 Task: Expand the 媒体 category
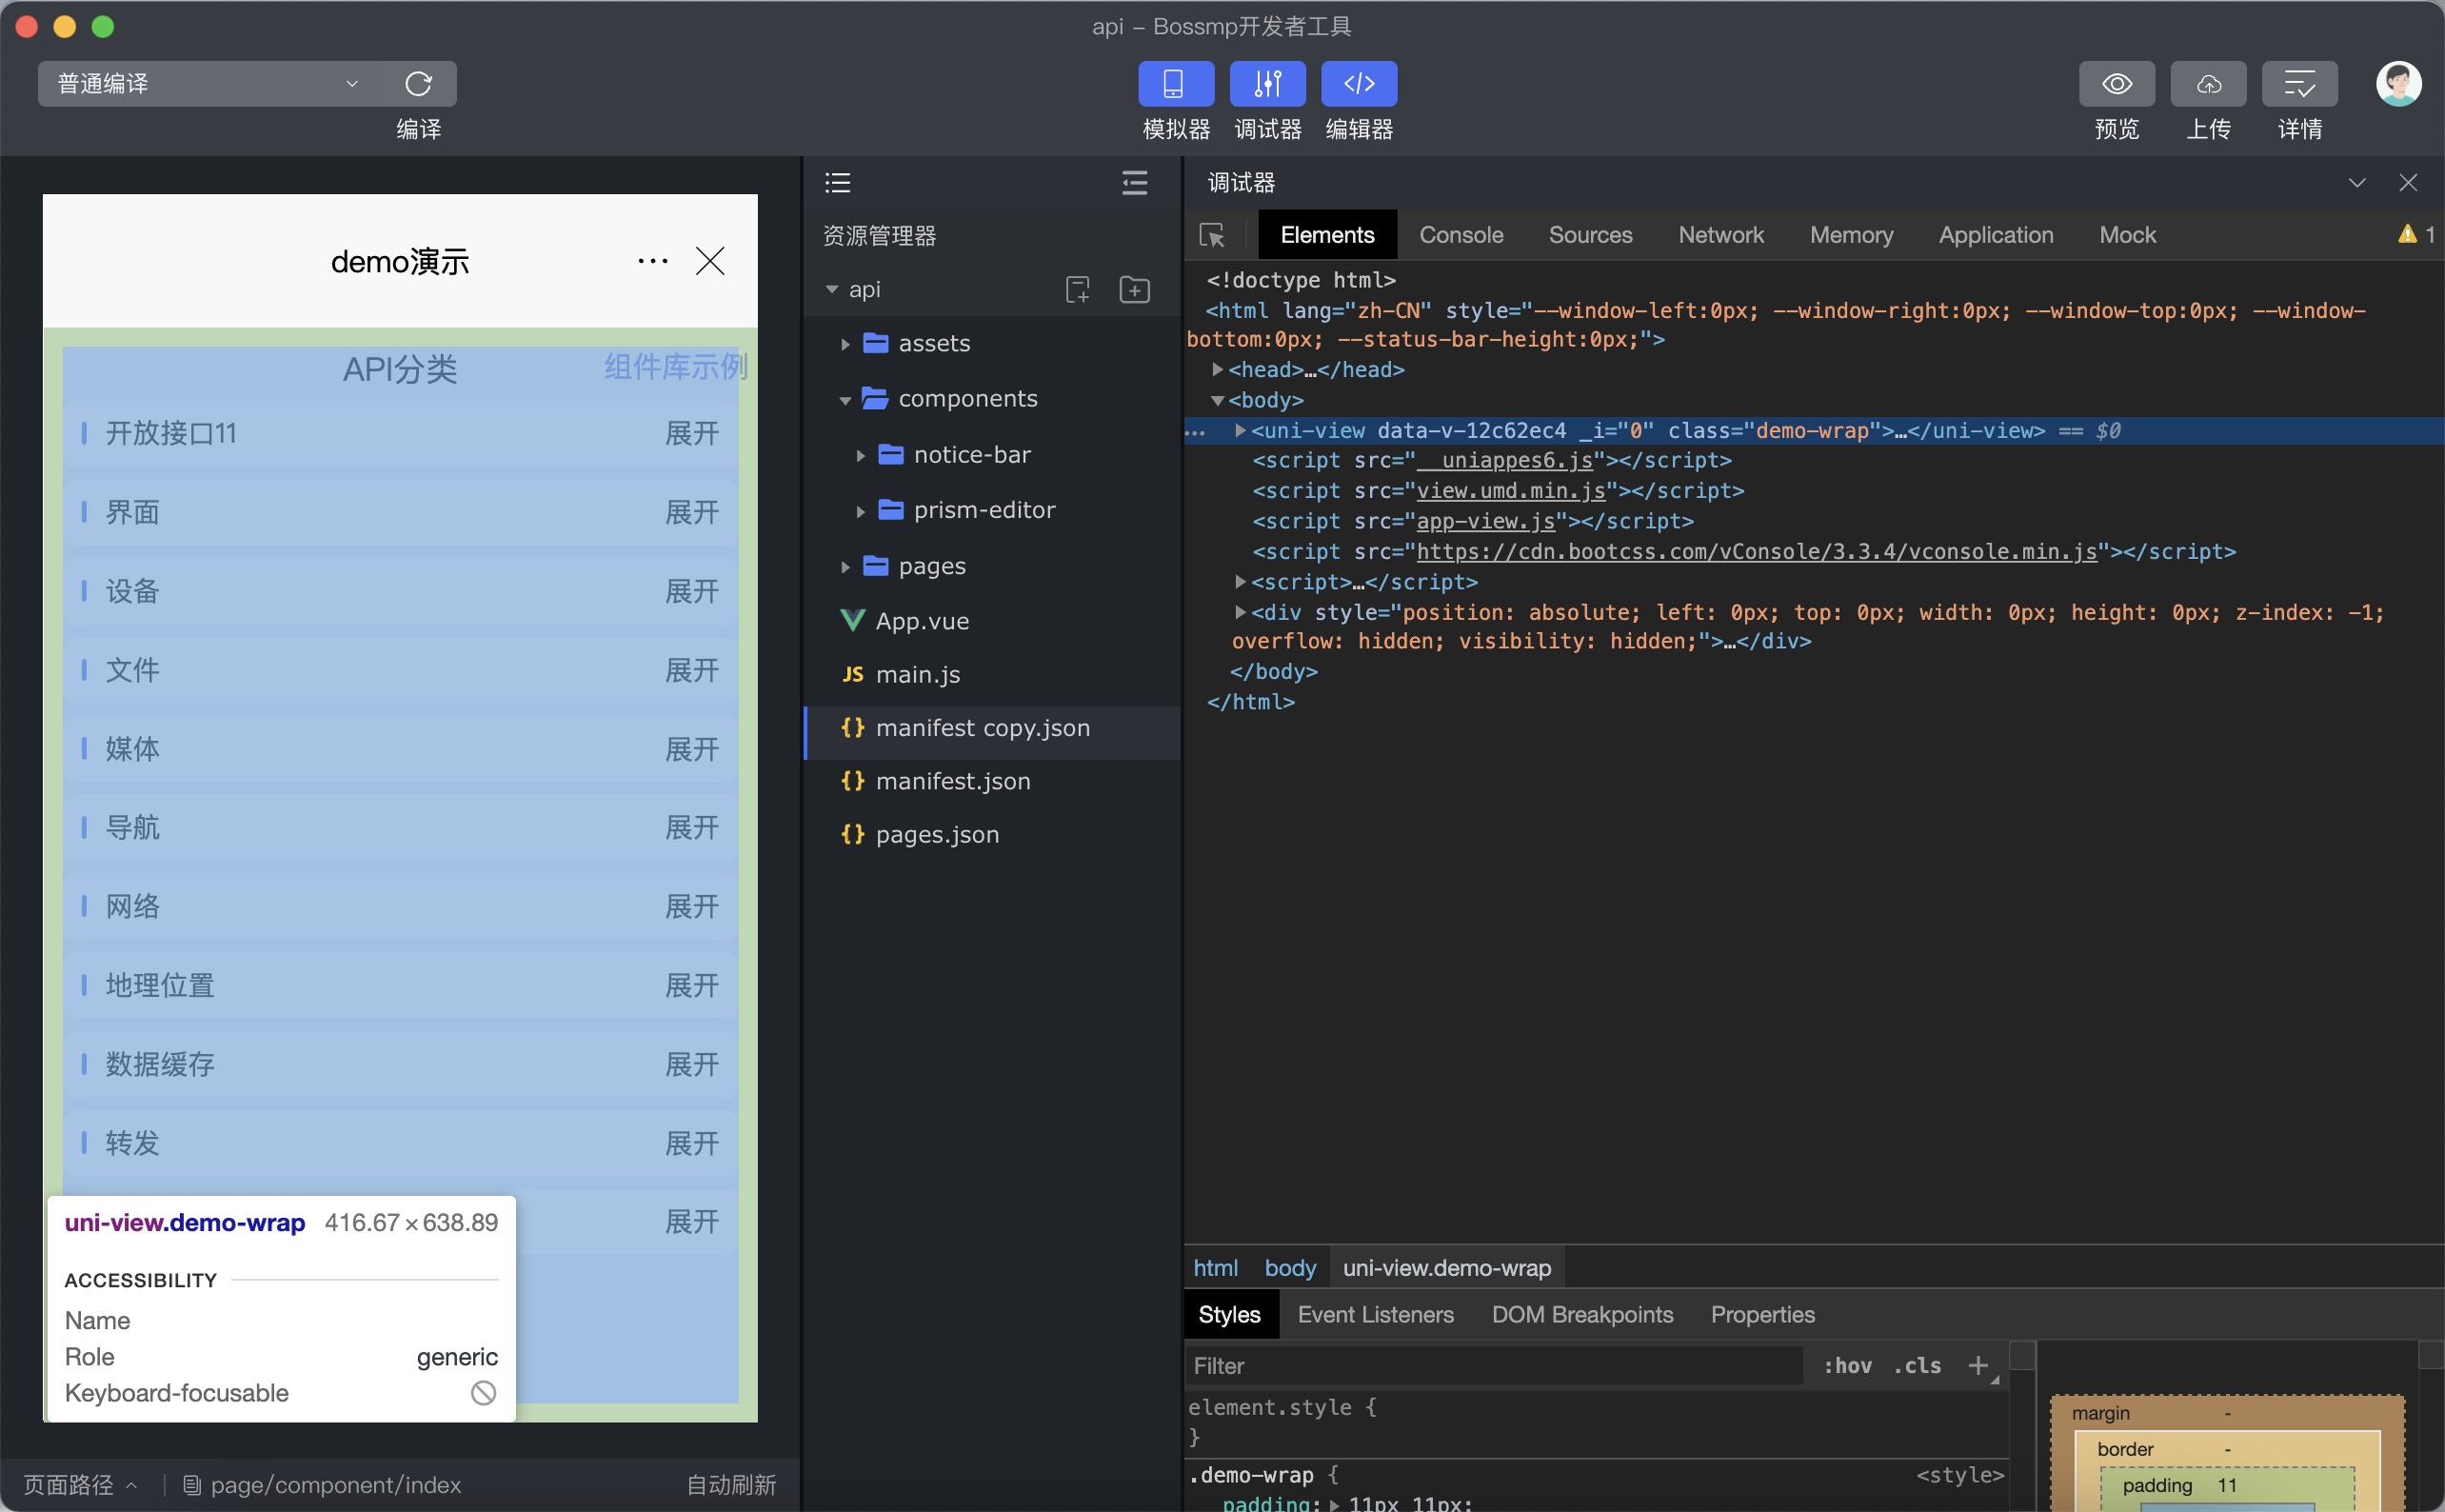click(692, 749)
